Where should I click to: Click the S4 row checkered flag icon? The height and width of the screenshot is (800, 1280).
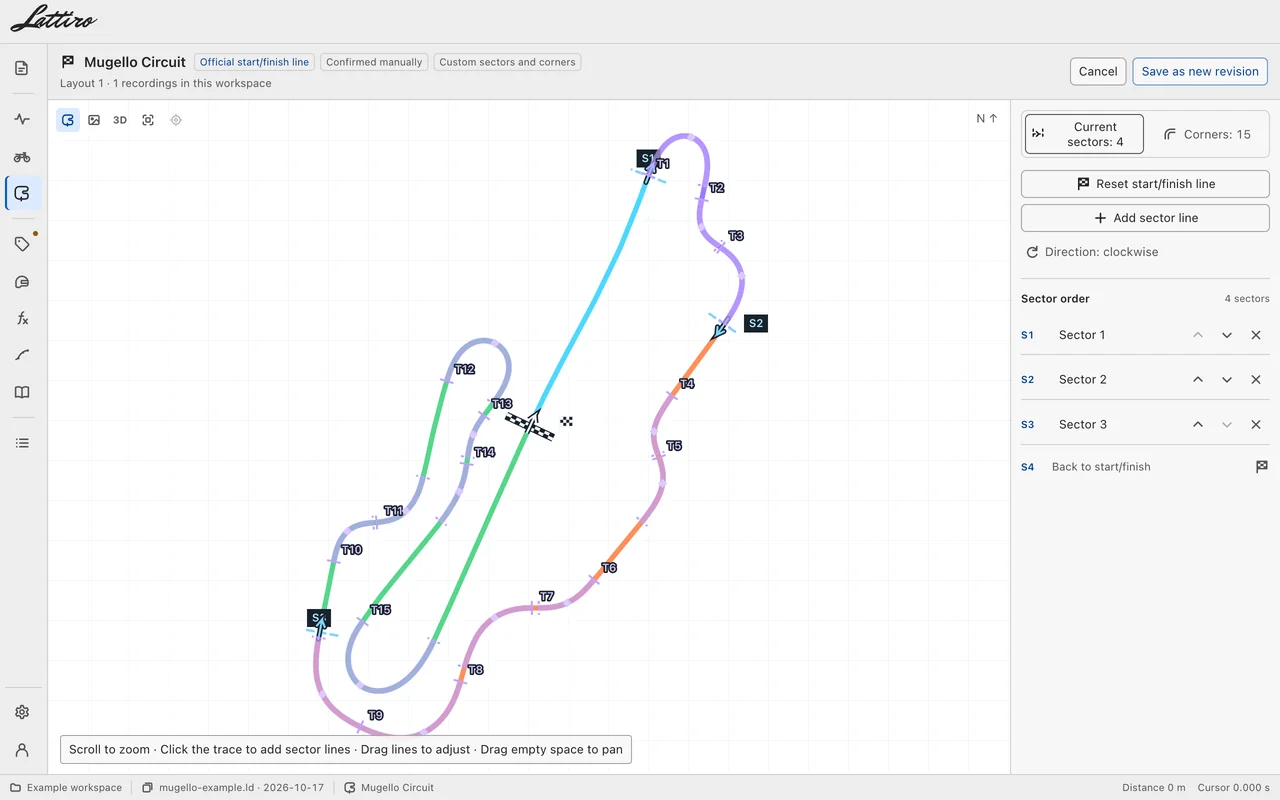[x=1262, y=467]
